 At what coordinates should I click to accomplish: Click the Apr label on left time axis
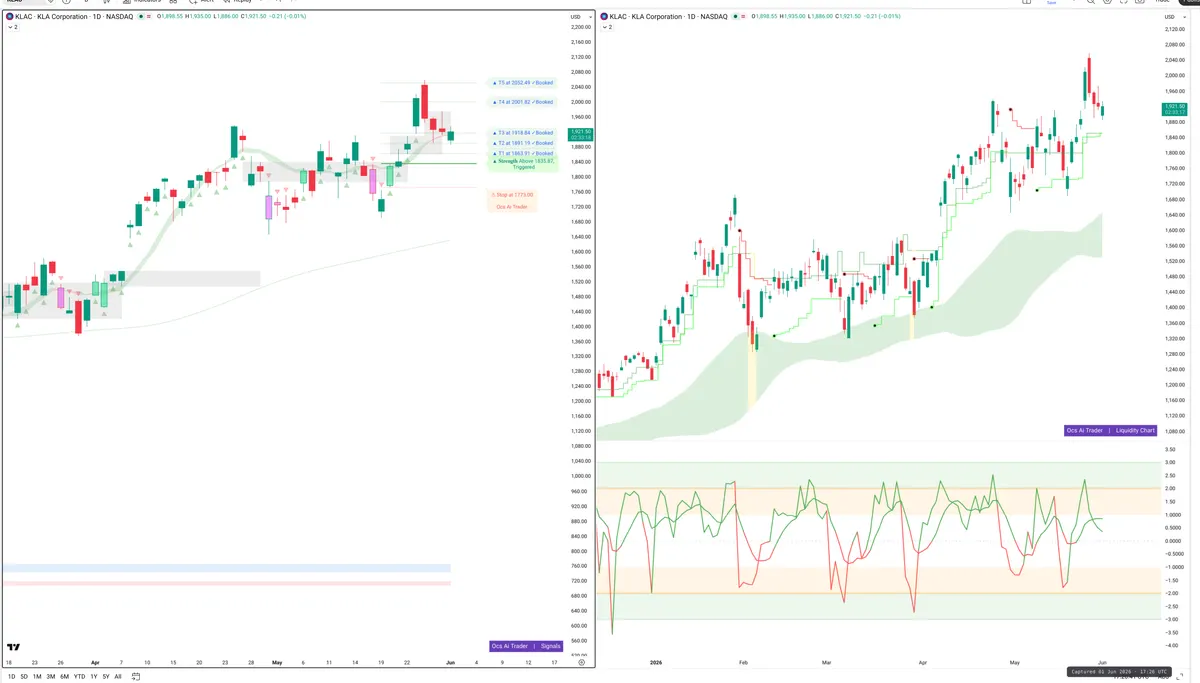pyautogui.click(x=95, y=662)
